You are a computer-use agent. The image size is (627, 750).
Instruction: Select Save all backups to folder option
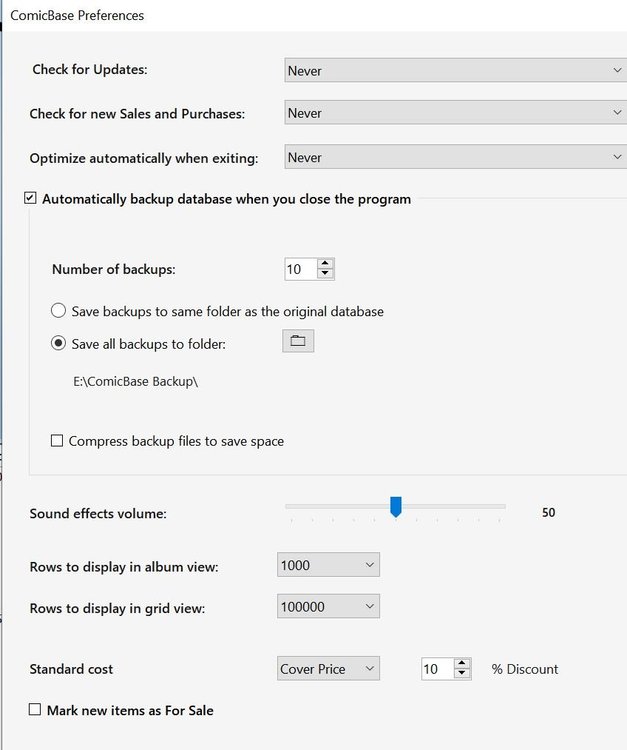coord(58,344)
